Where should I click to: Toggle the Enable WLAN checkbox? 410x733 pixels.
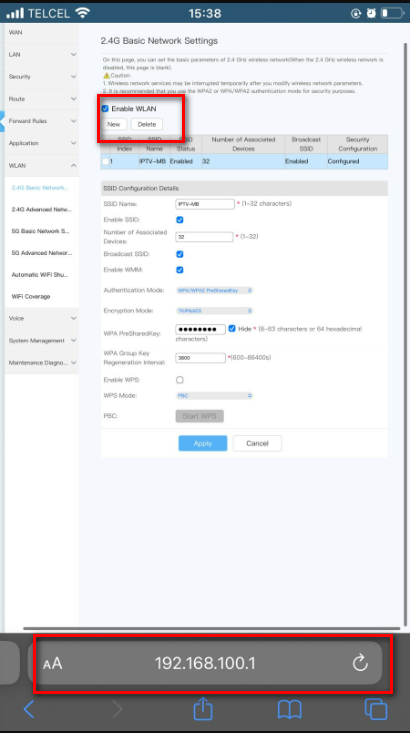pos(105,108)
